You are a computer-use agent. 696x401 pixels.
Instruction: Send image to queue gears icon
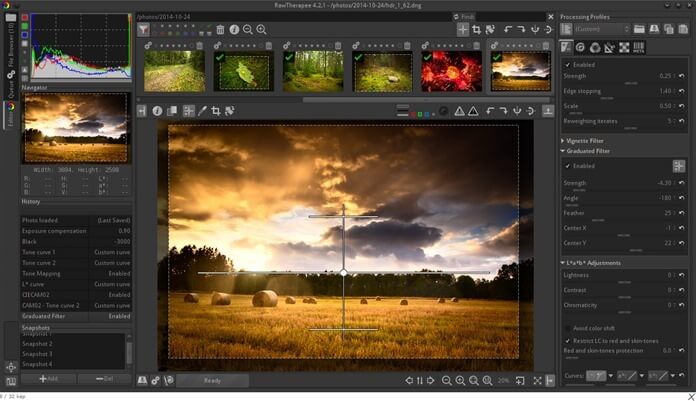click(x=155, y=381)
